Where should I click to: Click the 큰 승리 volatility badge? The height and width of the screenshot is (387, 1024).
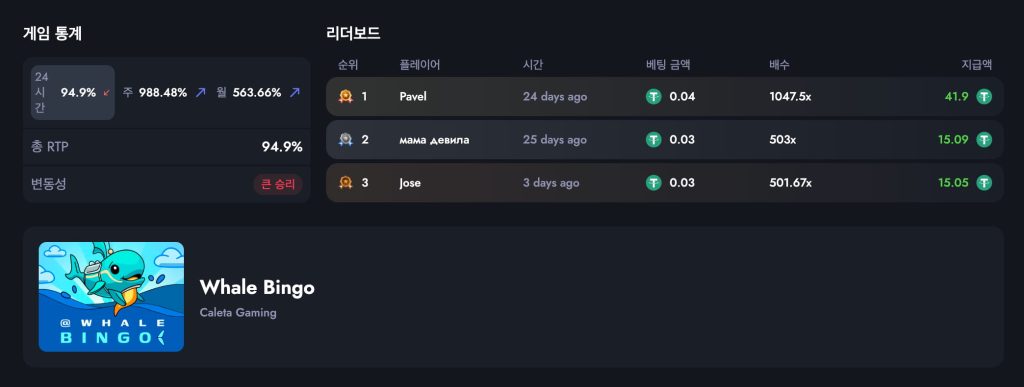click(x=278, y=185)
